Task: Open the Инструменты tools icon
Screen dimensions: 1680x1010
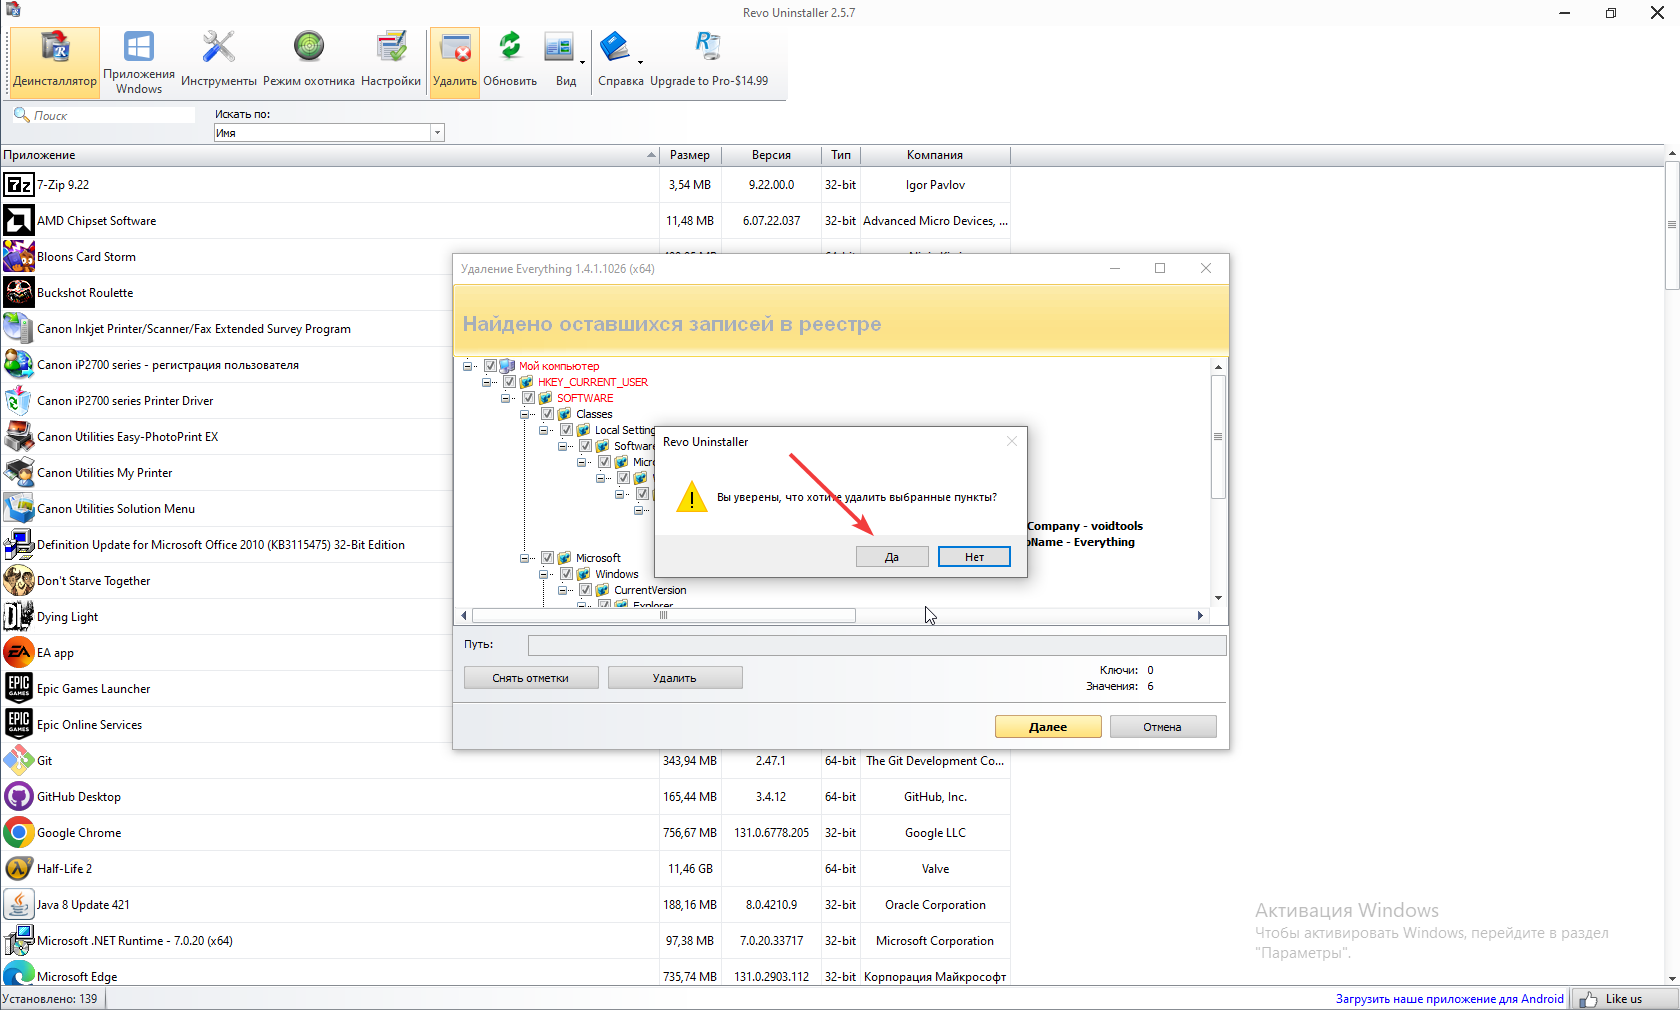Action: [218, 62]
